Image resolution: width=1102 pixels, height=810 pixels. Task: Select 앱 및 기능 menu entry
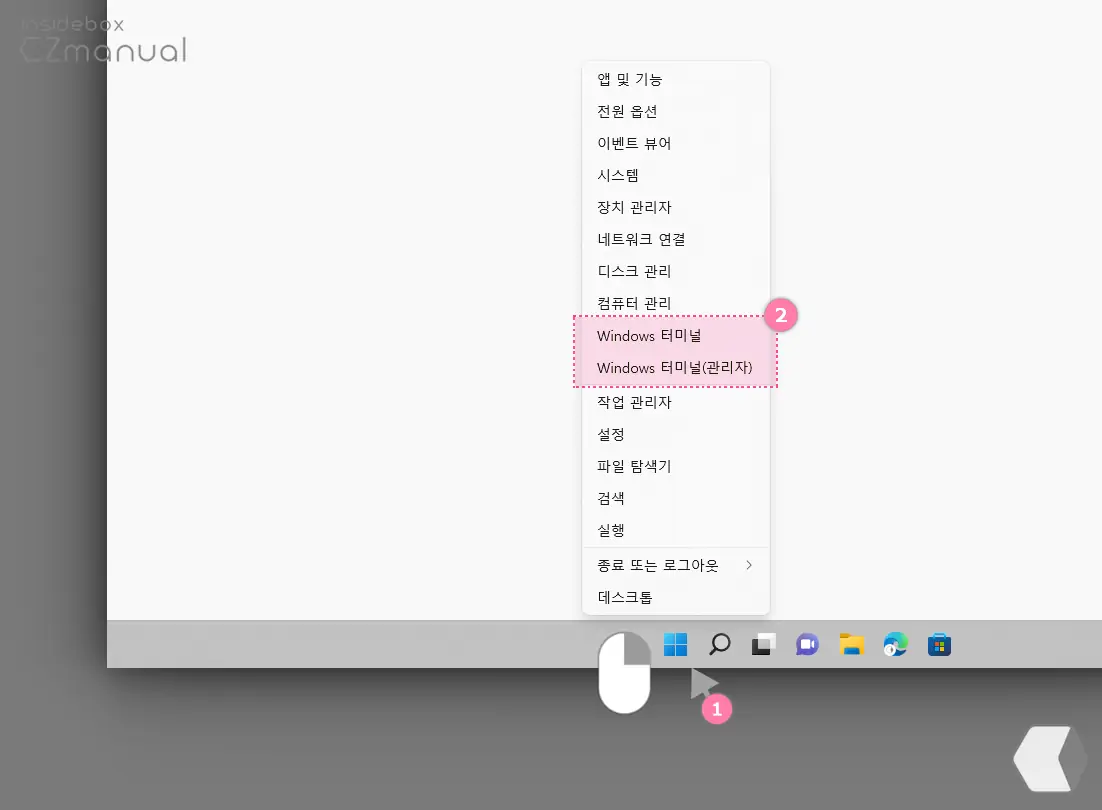pos(676,79)
